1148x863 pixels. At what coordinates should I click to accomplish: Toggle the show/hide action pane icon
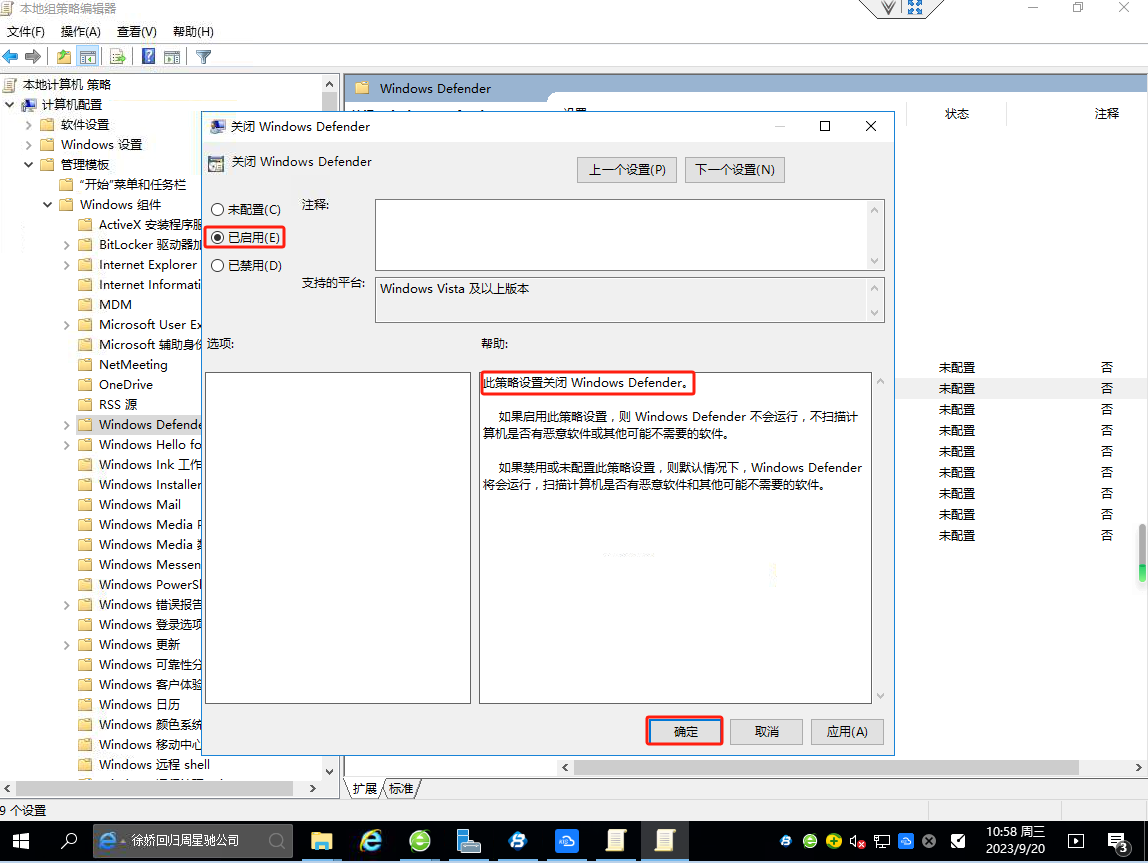(x=172, y=56)
